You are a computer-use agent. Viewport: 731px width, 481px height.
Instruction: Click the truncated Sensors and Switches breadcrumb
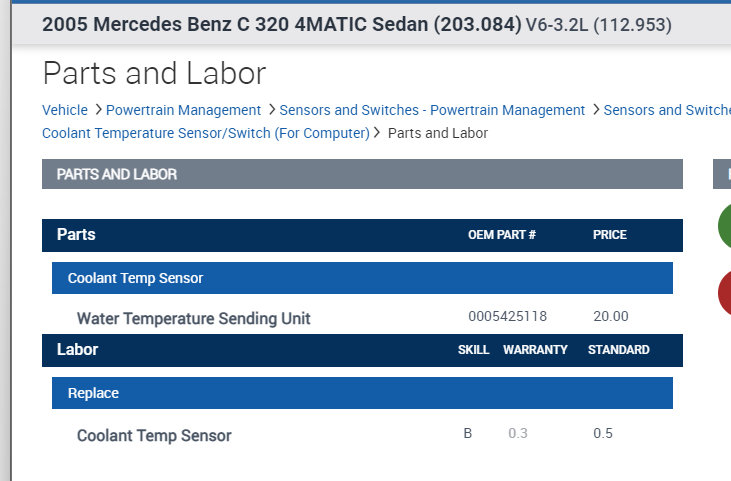pos(666,110)
